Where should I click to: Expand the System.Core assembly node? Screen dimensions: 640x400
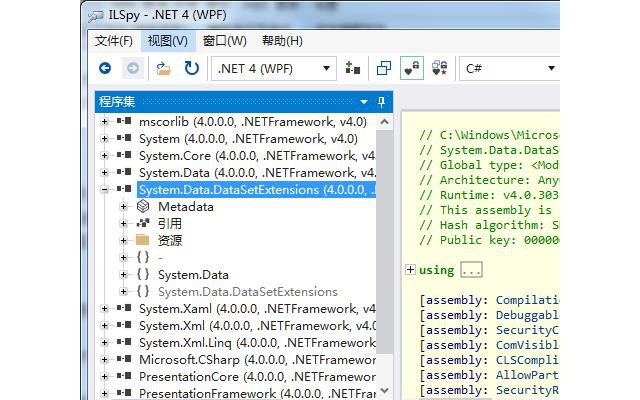click(x=104, y=156)
